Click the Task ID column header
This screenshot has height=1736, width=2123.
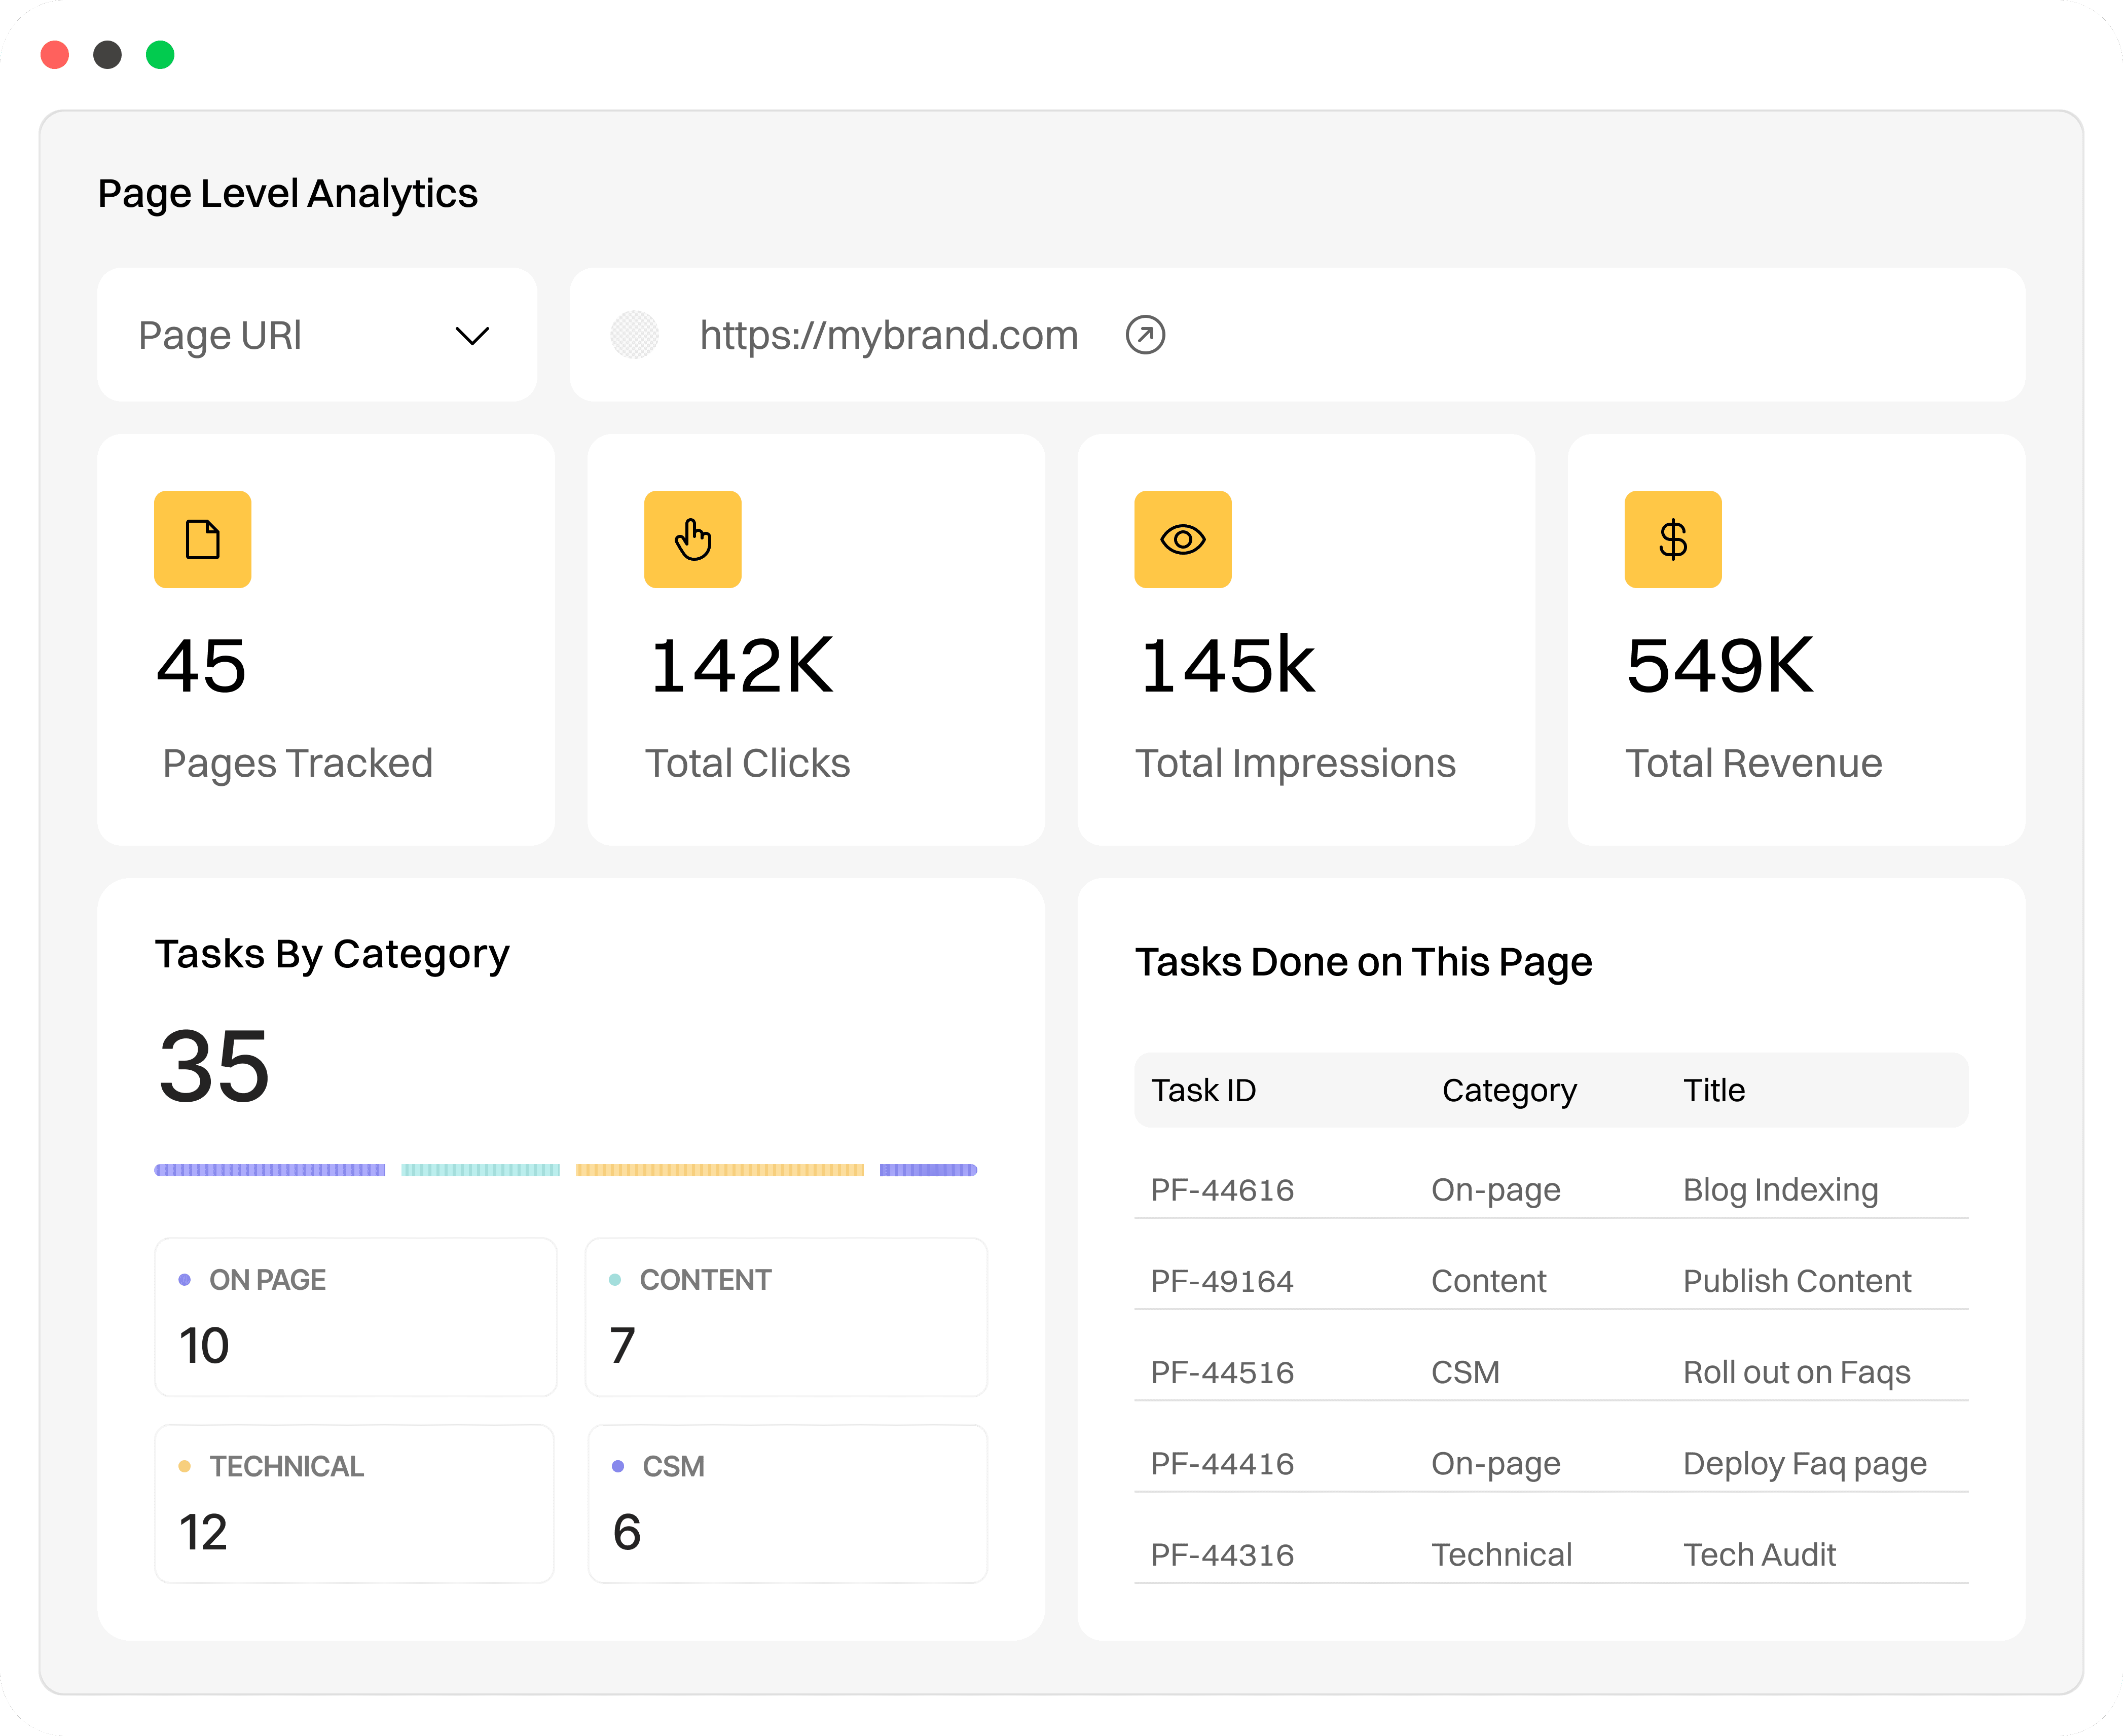1203,1090
